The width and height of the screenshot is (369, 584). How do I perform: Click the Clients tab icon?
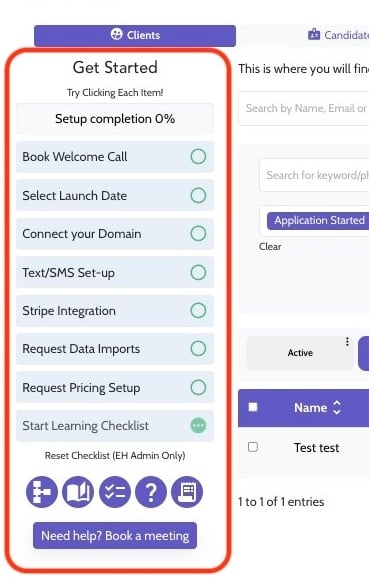(117, 34)
